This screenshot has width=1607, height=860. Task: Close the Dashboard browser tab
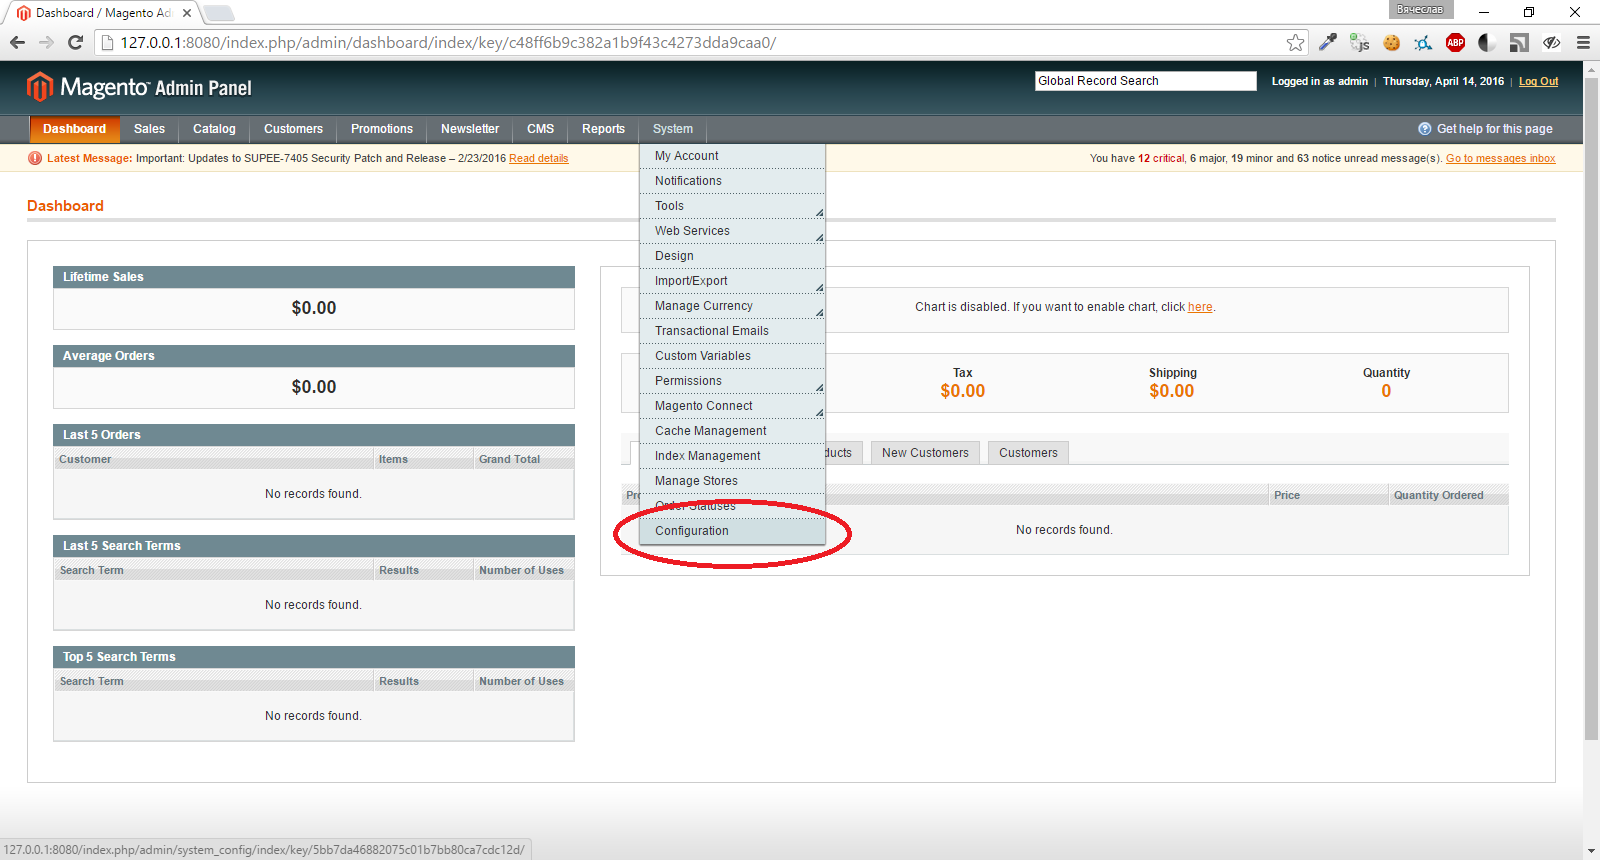[x=186, y=13]
